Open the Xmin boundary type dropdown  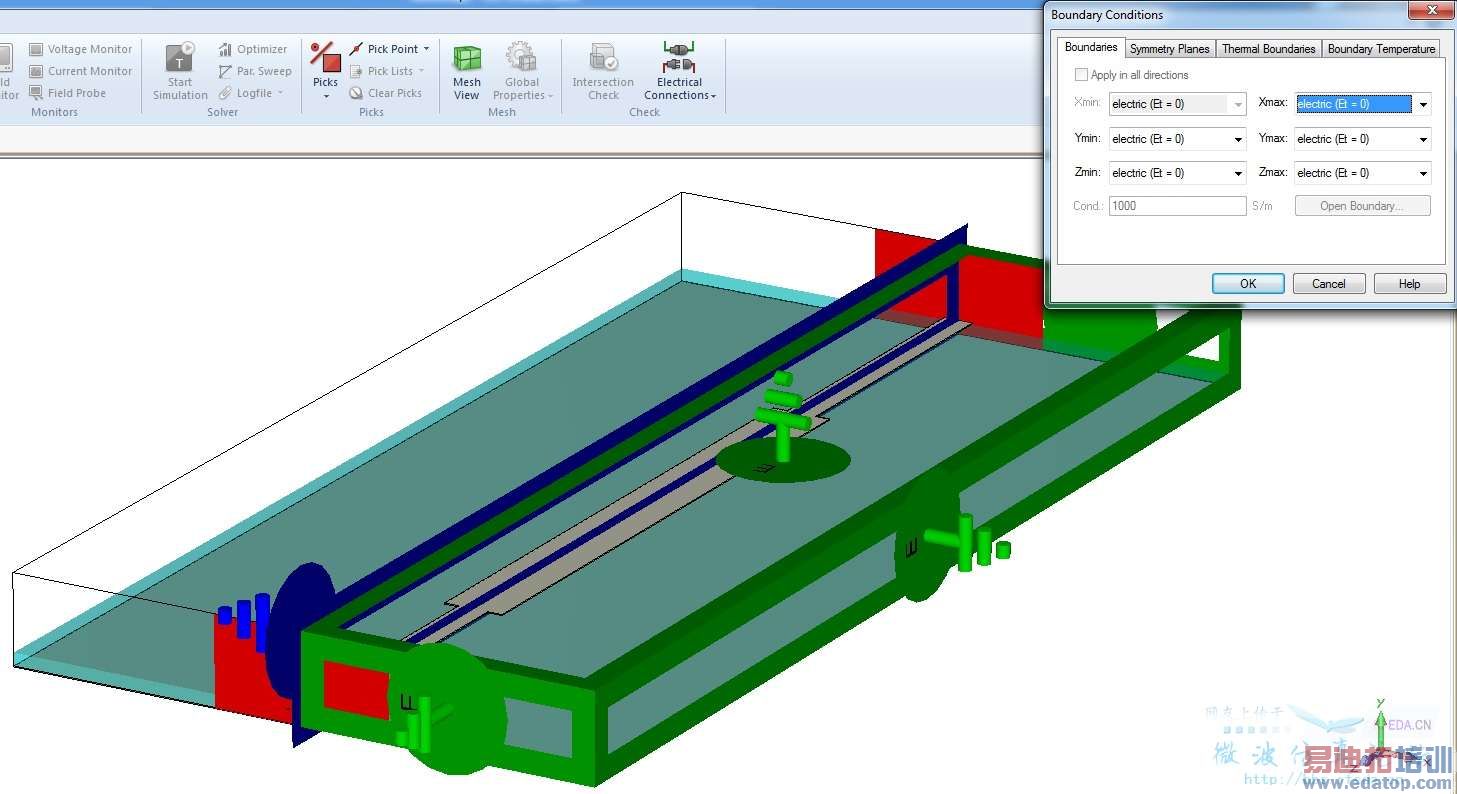tap(1177, 104)
